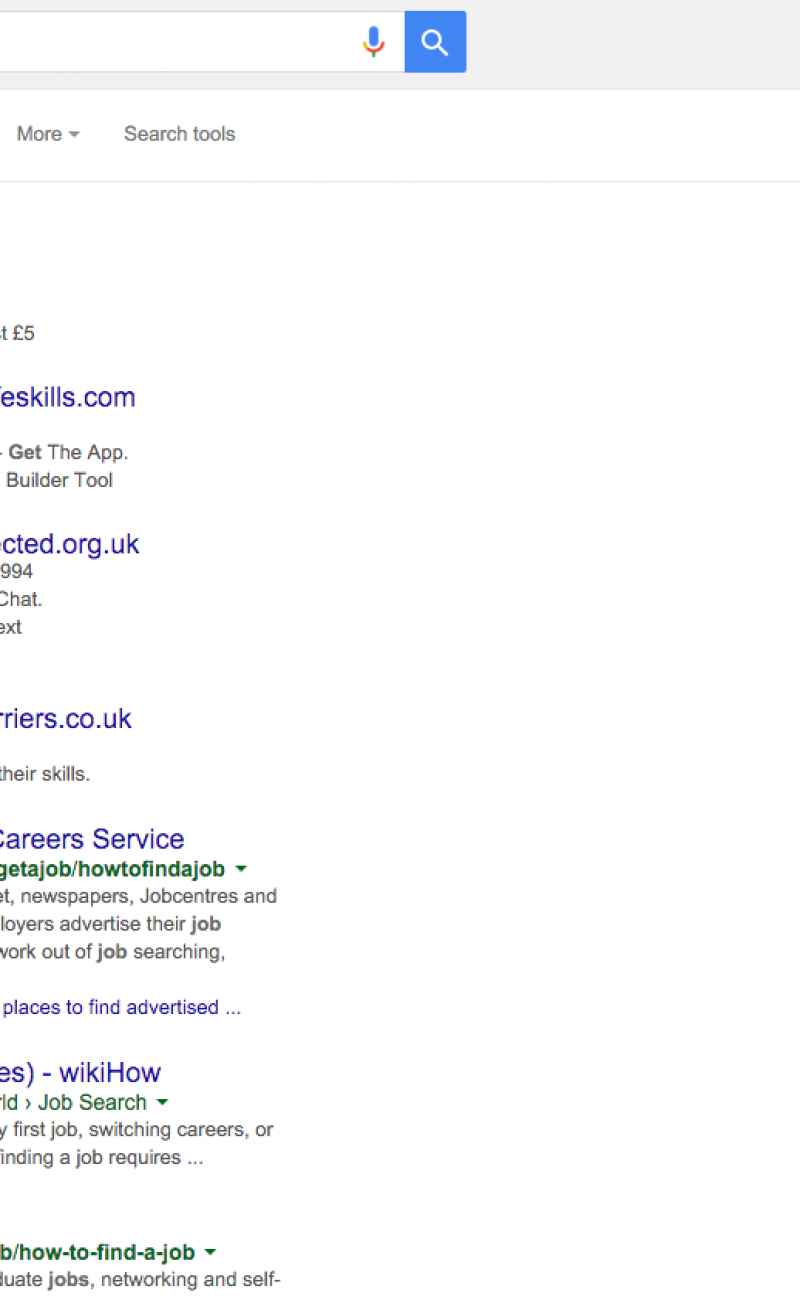Screen dimensions: 800x1300
Task: Click the blue magnifier search button
Action: coord(435,42)
